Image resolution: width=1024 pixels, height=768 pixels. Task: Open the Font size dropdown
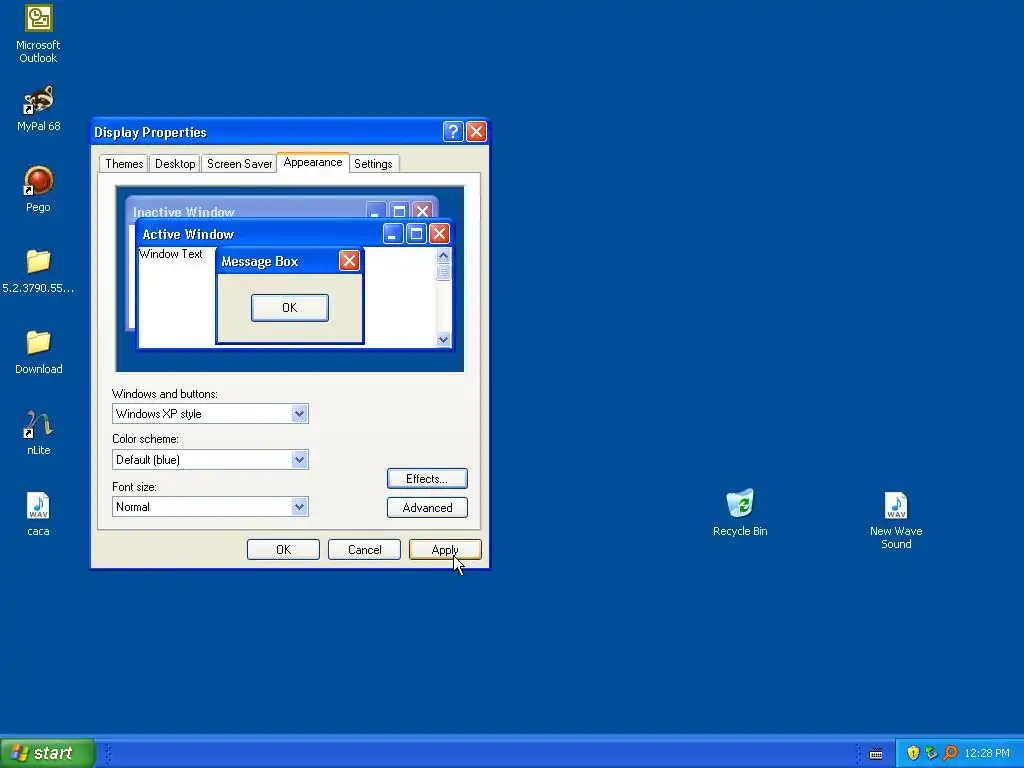click(x=299, y=507)
